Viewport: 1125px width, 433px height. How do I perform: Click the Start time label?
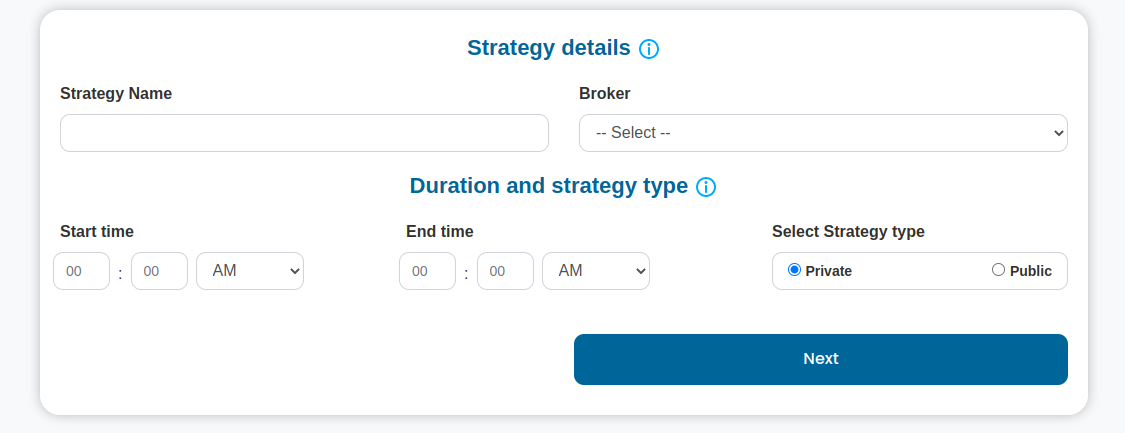[97, 232]
